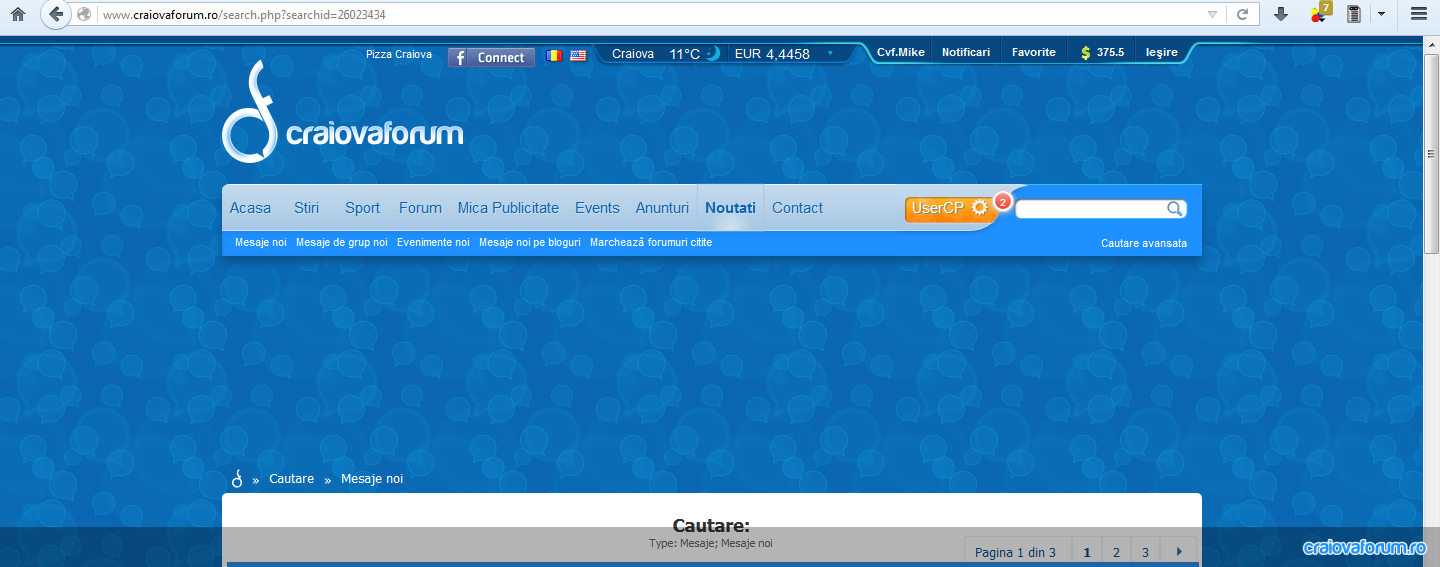This screenshot has height=567, width=1440.
Task: Open Notificari menu
Action: coord(966,52)
